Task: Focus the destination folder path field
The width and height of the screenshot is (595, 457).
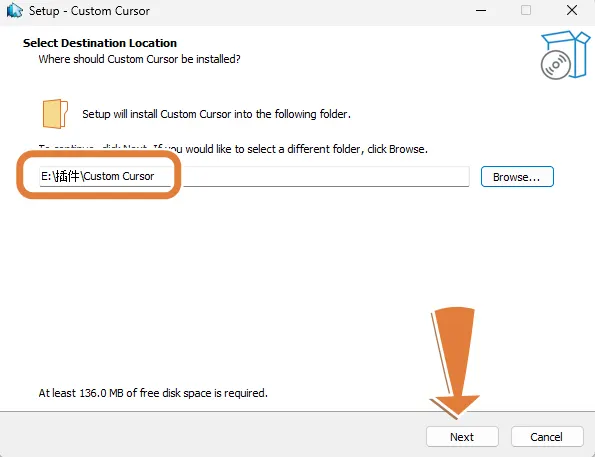Action: click(x=254, y=176)
